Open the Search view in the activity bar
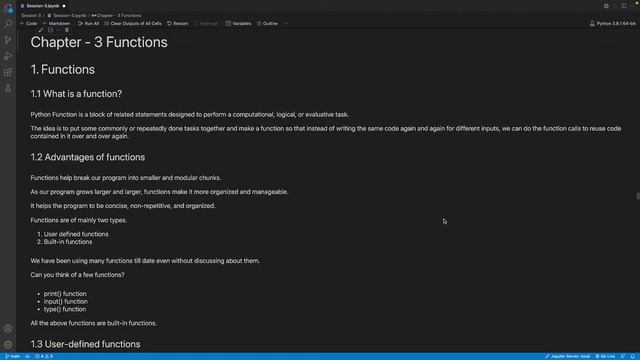The height and width of the screenshot is (360, 640). point(8,24)
